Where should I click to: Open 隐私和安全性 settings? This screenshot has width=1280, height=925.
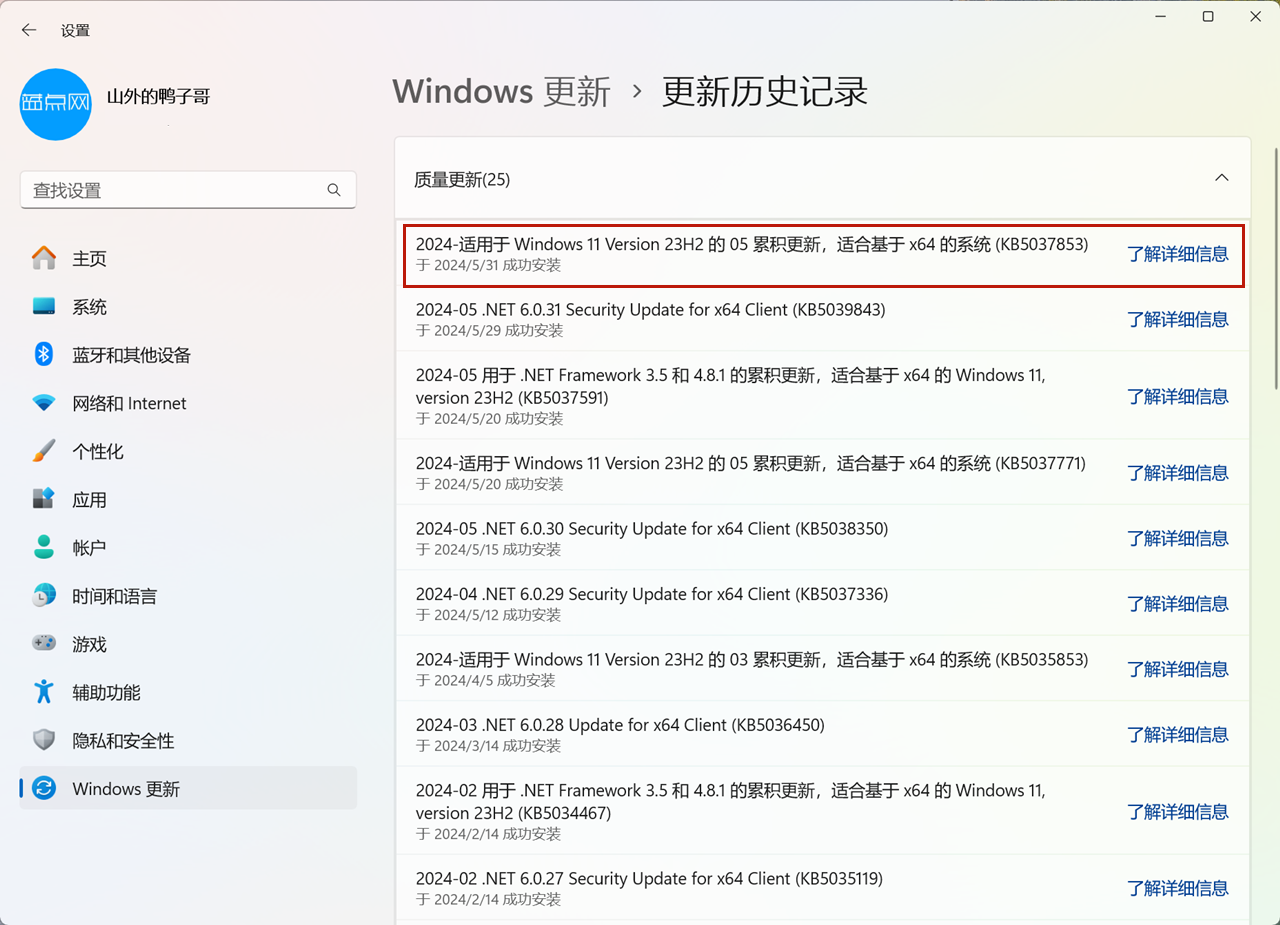pos(188,740)
